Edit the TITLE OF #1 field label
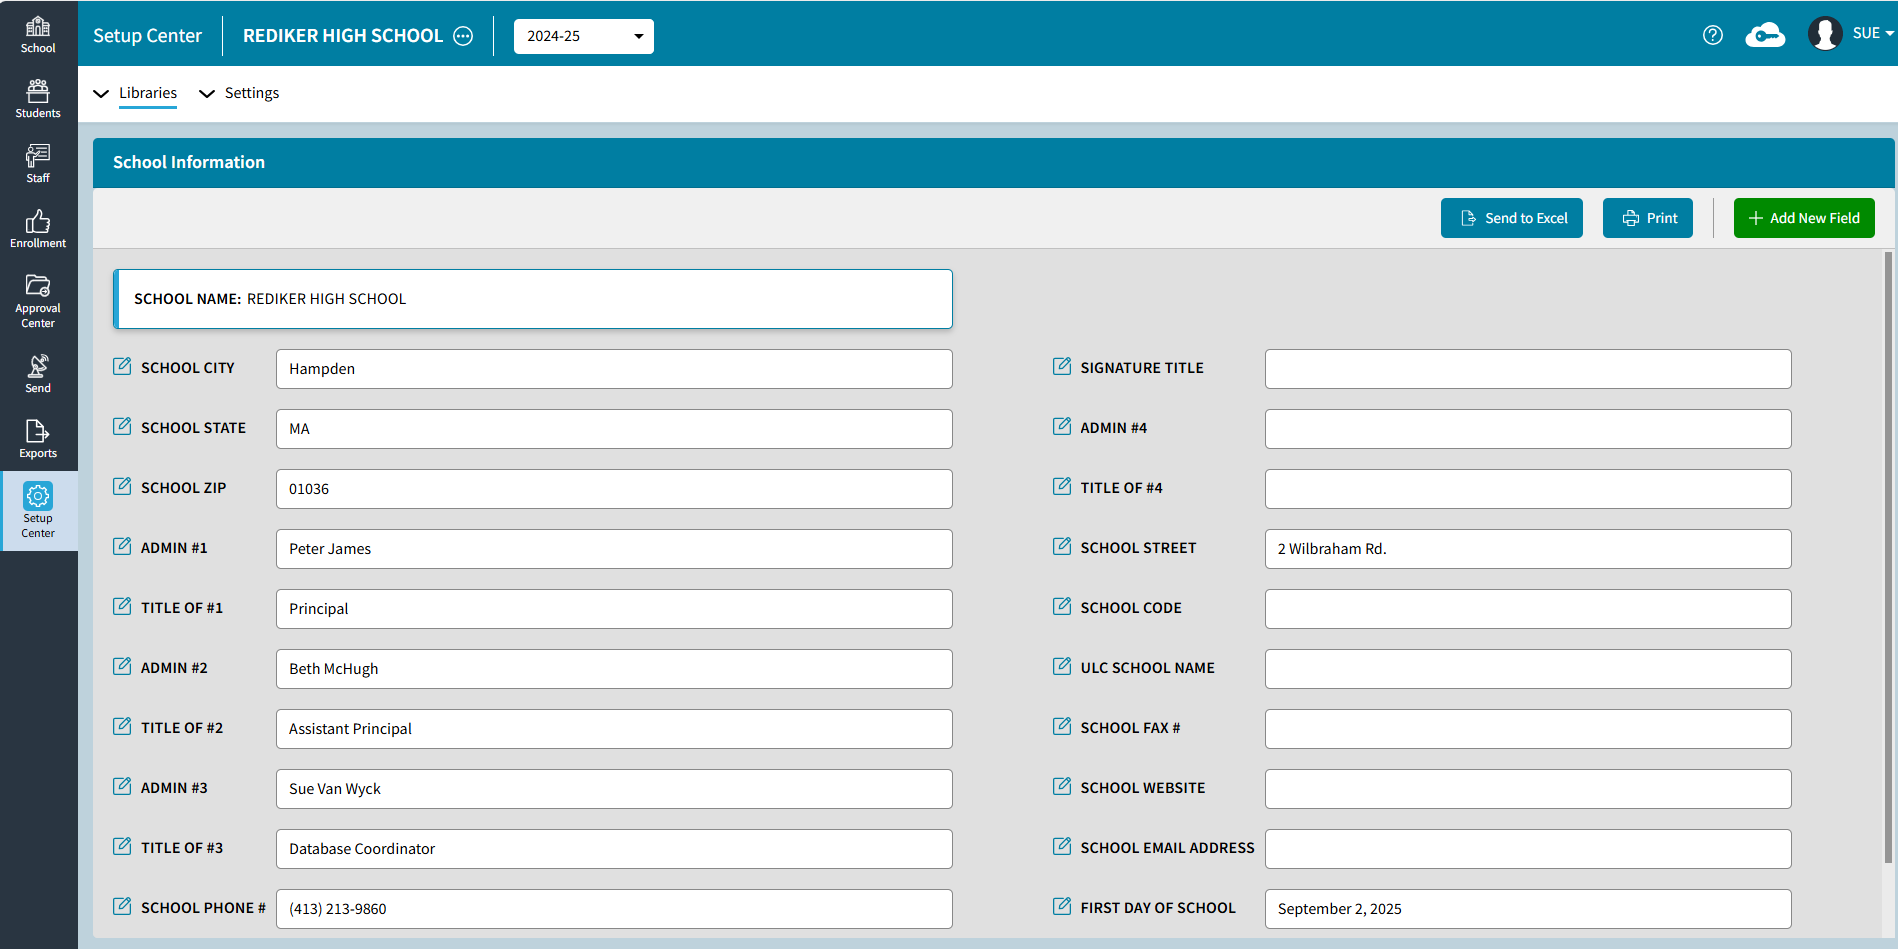The width and height of the screenshot is (1898, 949). point(122,606)
